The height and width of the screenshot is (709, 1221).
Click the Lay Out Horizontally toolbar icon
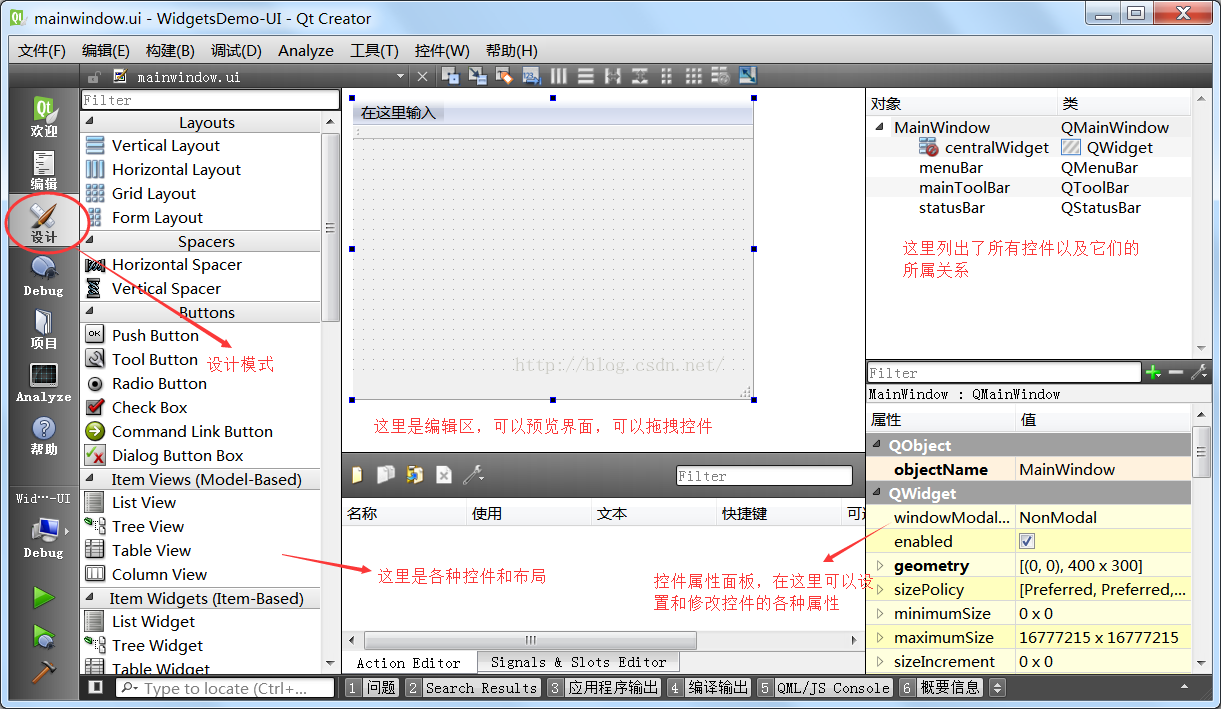coord(559,76)
